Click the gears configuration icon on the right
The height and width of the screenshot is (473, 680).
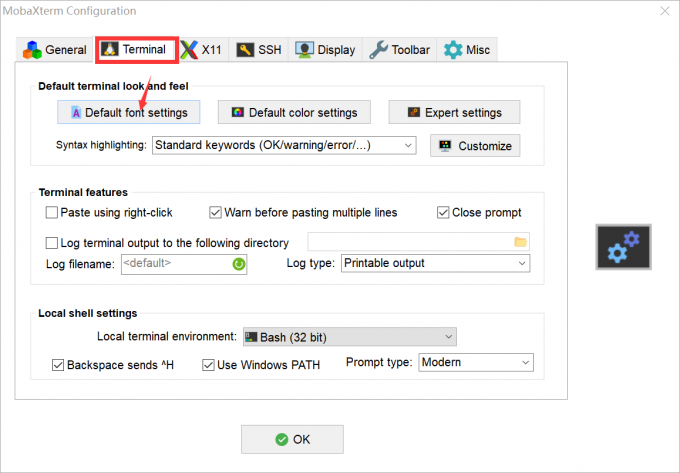pos(624,247)
